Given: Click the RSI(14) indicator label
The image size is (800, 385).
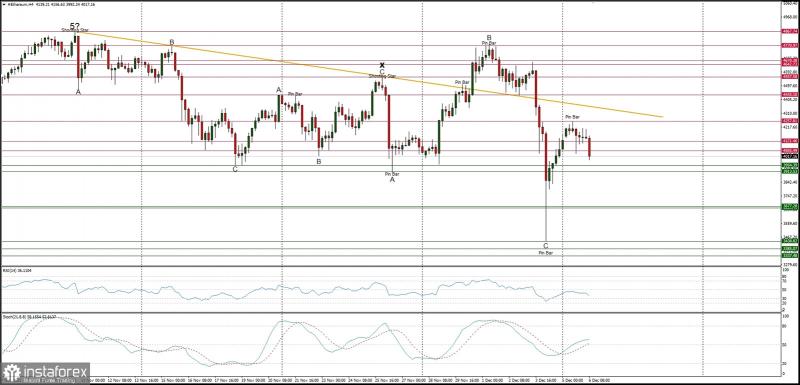Looking at the screenshot, I should click(17, 271).
